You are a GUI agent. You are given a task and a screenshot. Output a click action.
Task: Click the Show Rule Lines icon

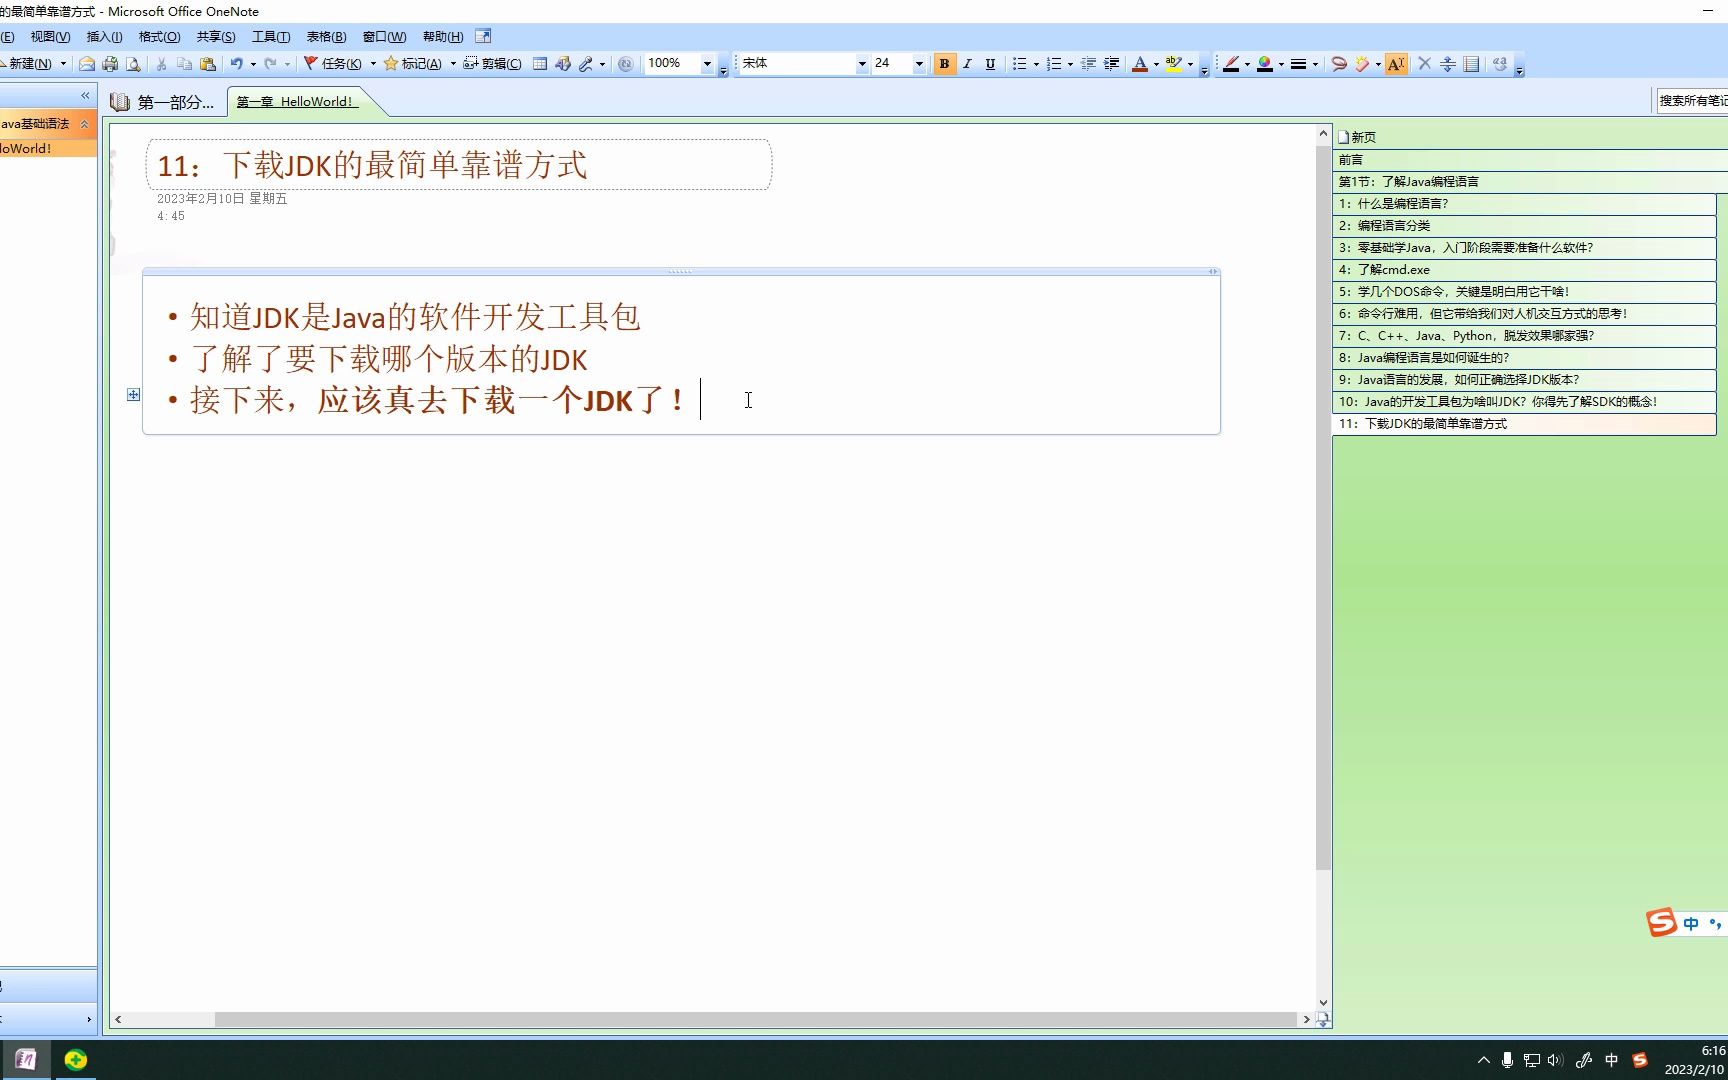click(1471, 64)
